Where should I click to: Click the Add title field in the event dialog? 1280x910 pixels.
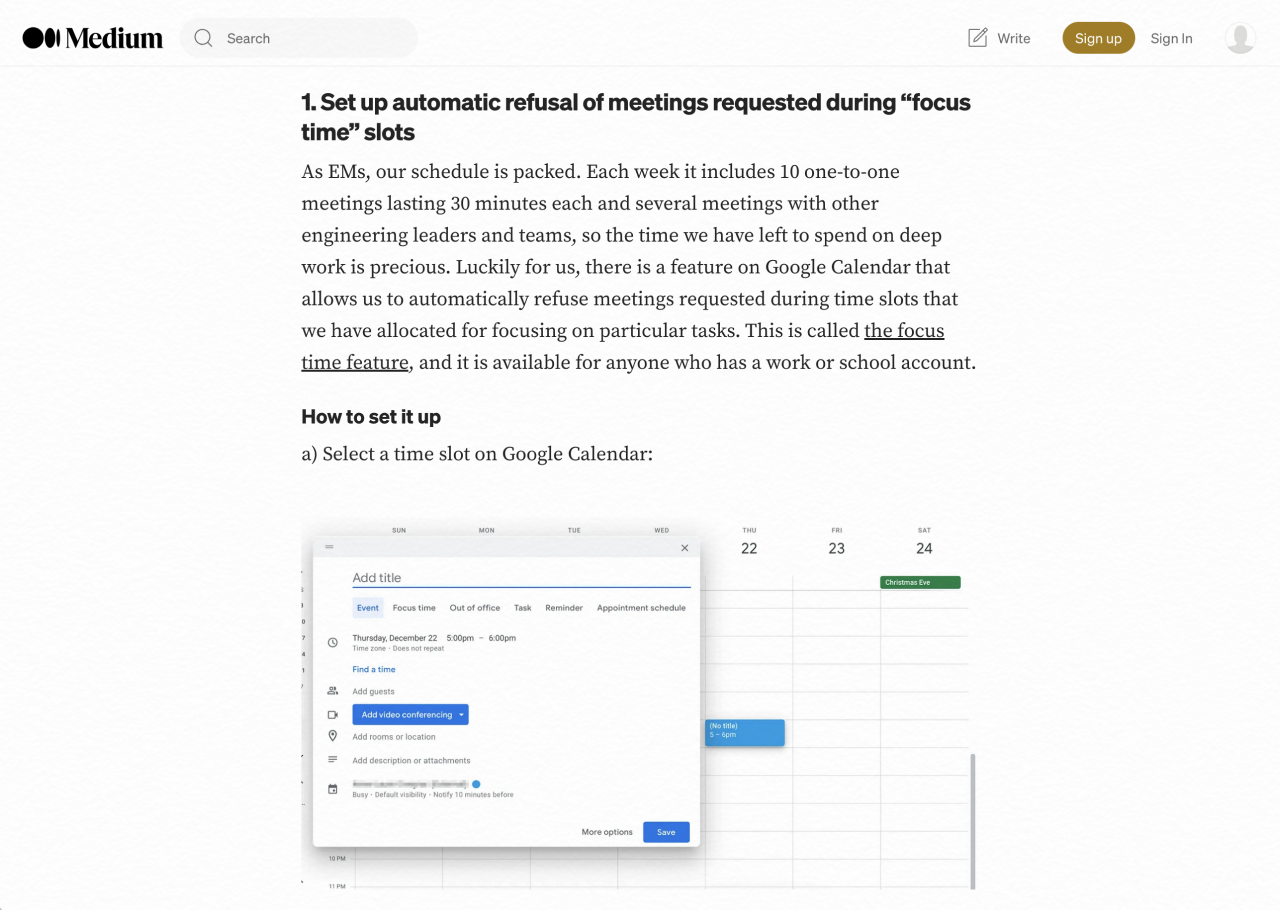(521, 578)
